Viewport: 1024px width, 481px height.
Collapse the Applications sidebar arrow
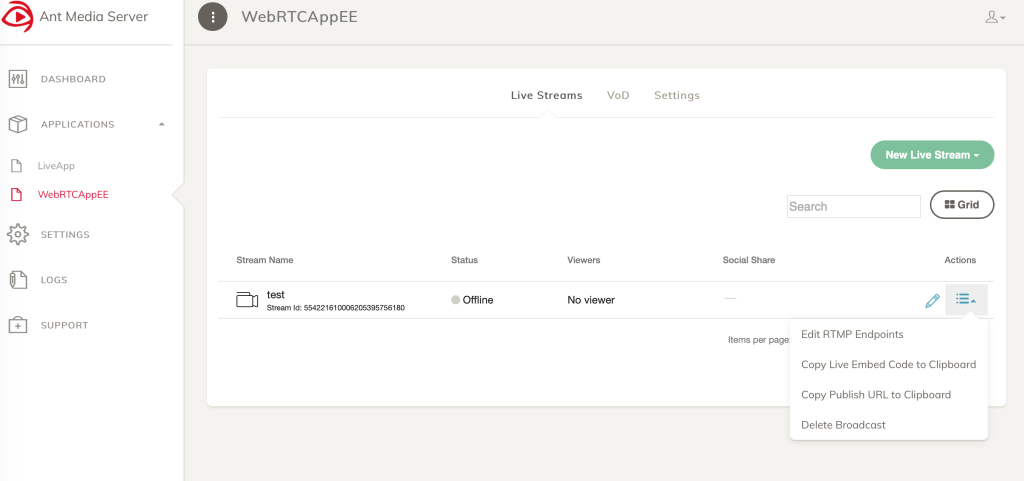click(162, 124)
